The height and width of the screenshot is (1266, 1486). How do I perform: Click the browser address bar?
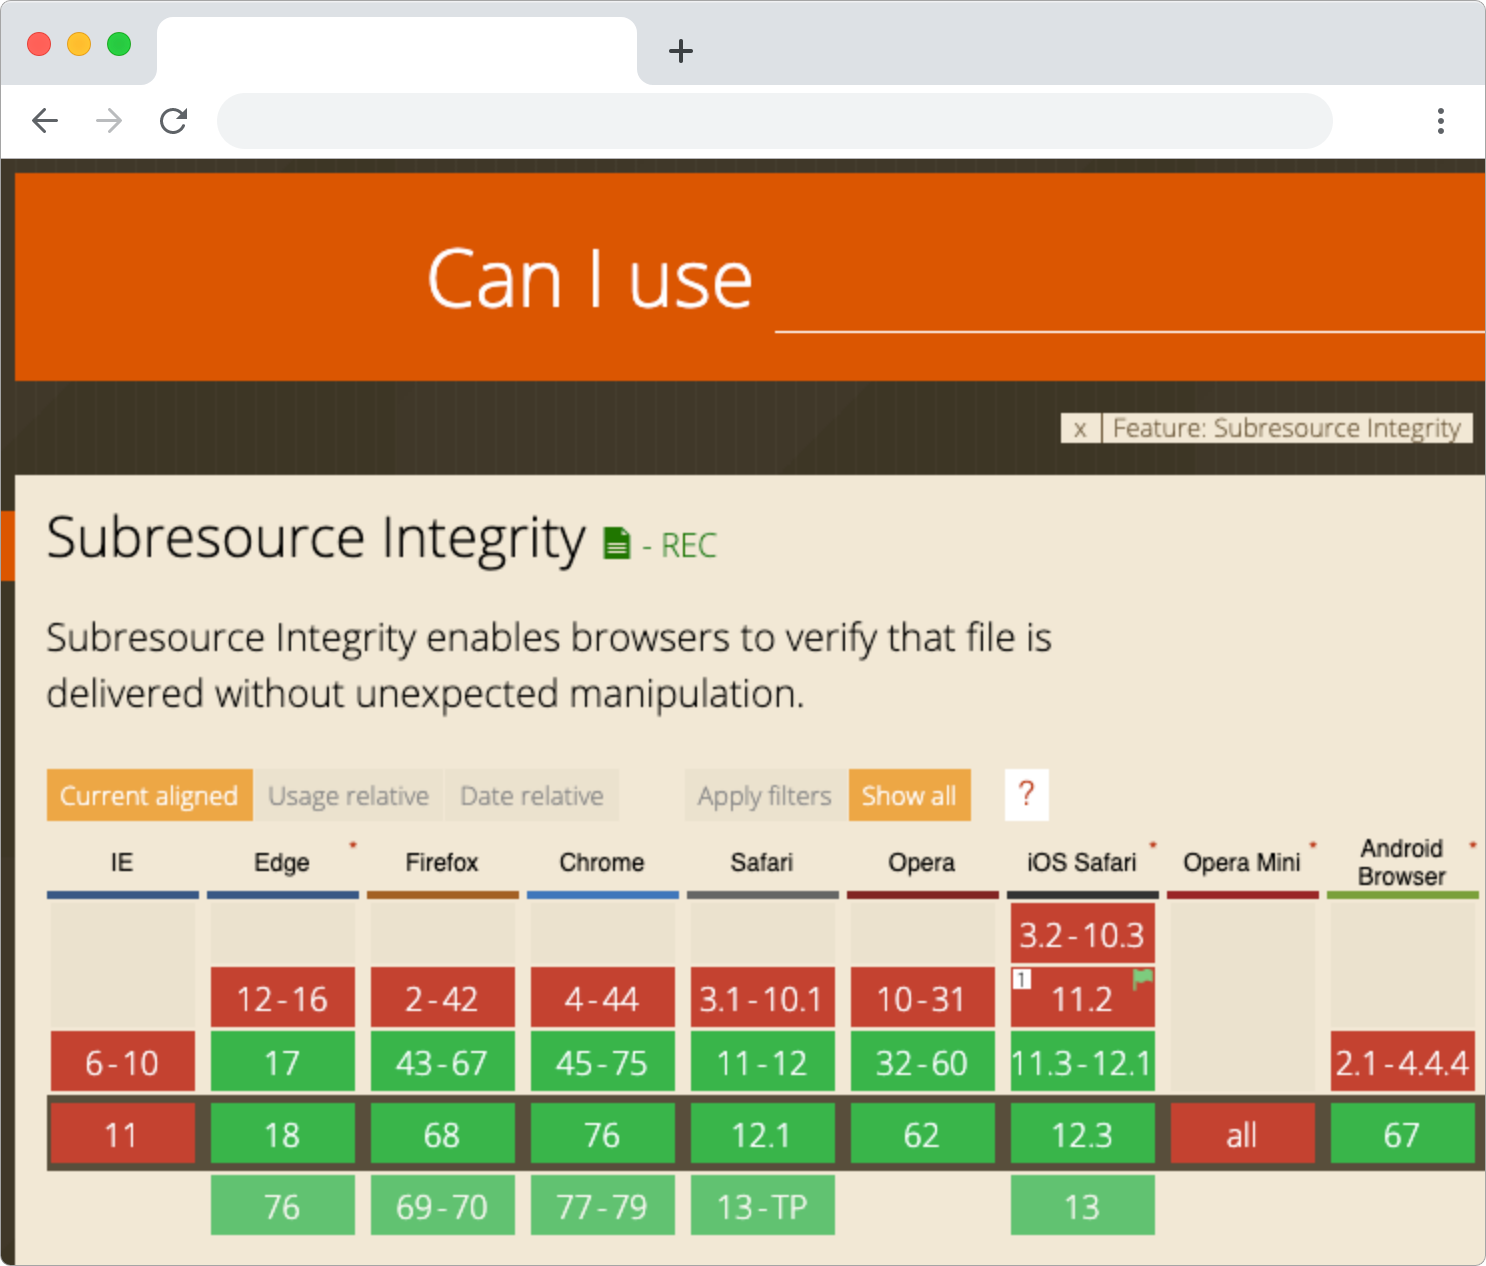774,121
